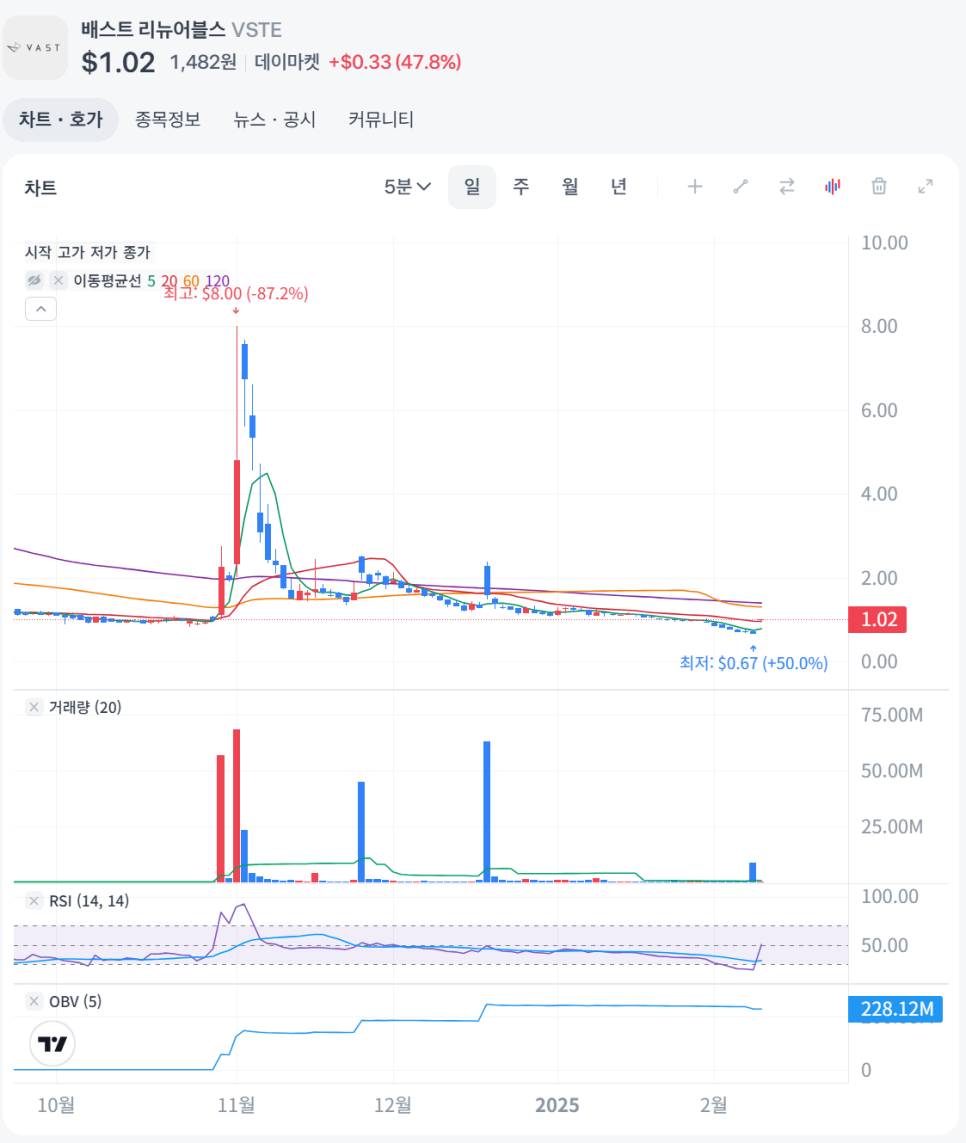Screen dimensions: 966x1143
Task: Click the 75.00M volume axis label
Action: click(892, 715)
